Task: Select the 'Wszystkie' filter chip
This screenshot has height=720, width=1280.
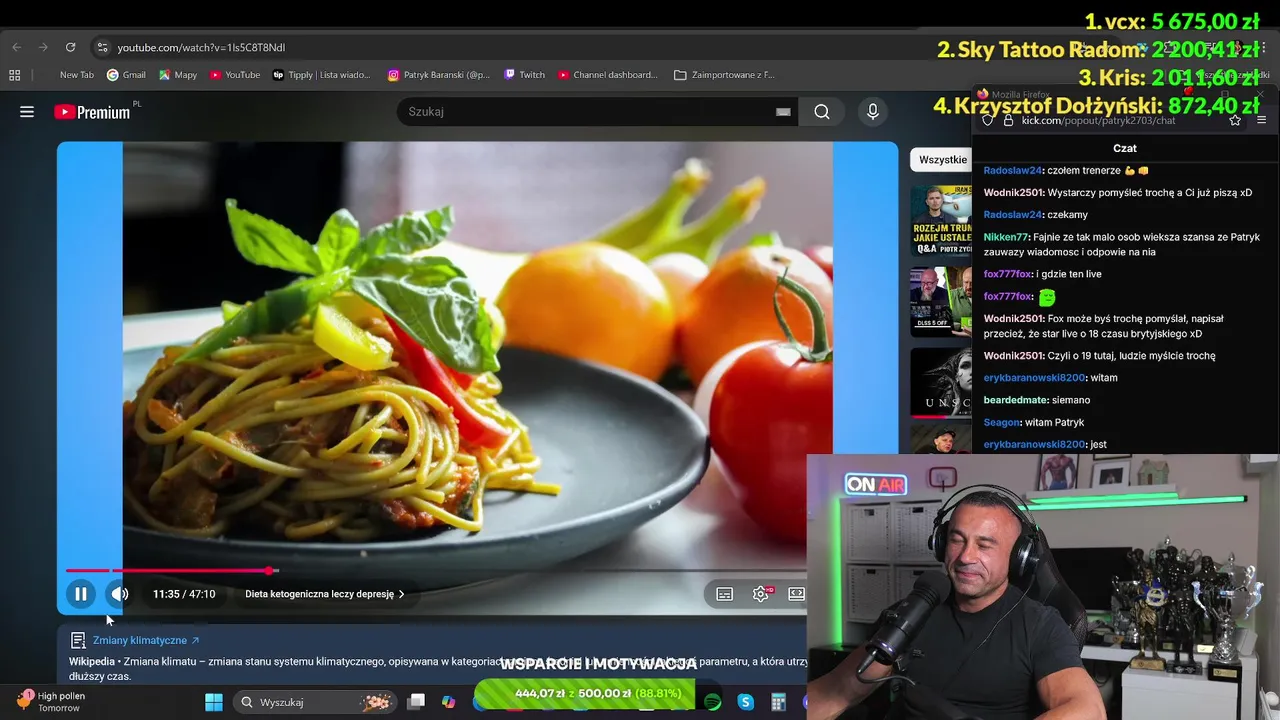Action: (942, 159)
